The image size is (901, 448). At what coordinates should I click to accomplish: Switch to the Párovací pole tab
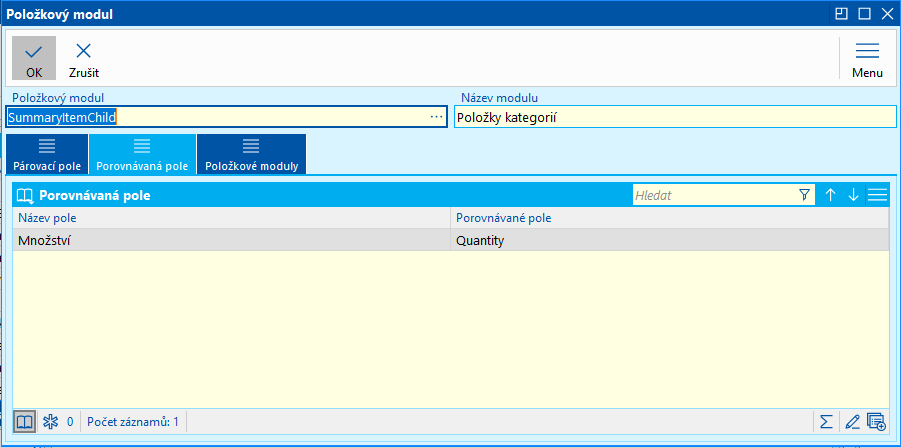47,154
